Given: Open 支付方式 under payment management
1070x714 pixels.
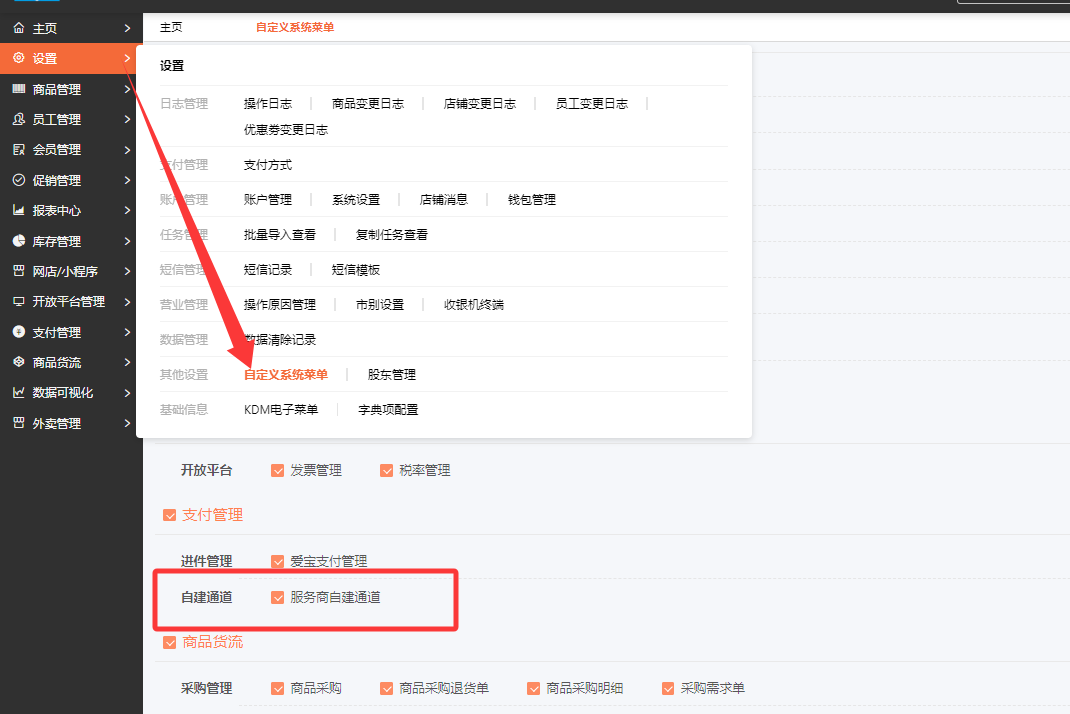Looking at the screenshot, I should pos(268,165).
